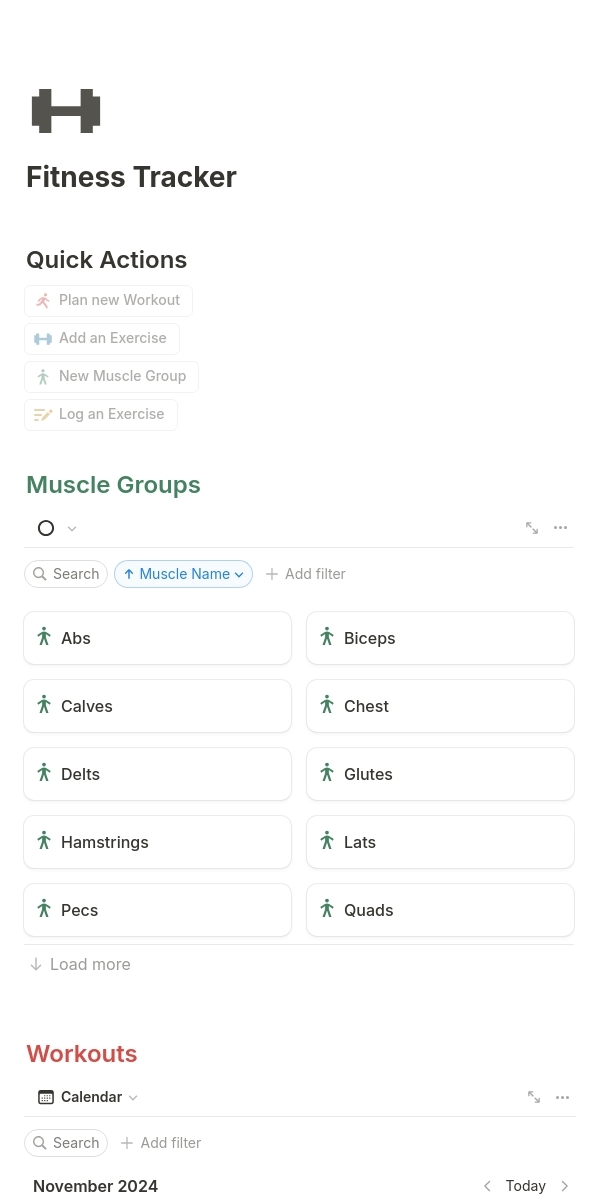This screenshot has height=1200, width=600.
Task: Click the right chevron to view next month
Action: [x=564, y=1185]
